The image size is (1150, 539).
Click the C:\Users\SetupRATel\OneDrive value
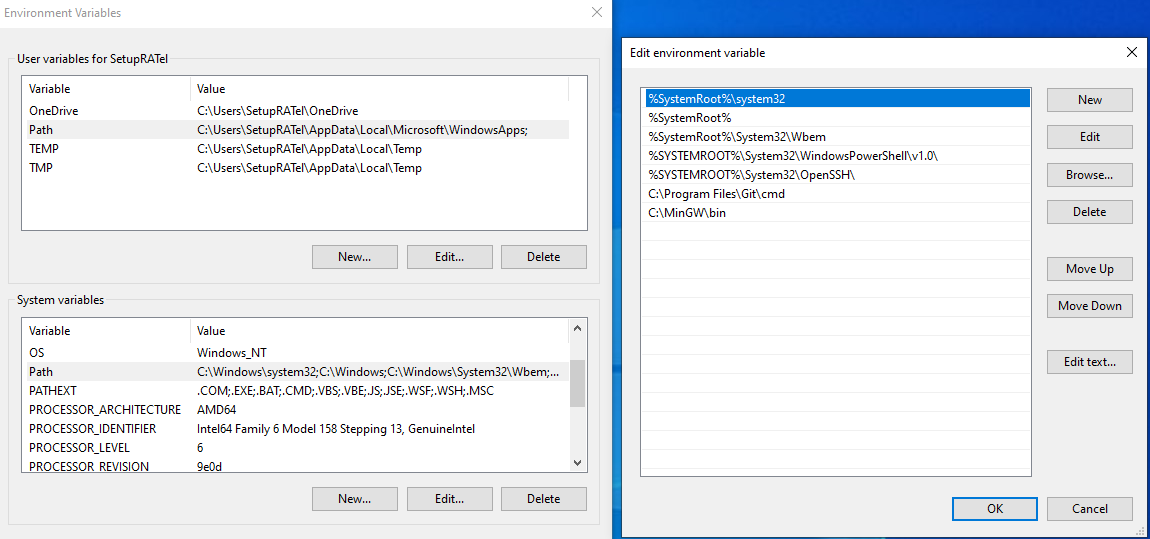point(277,111)
